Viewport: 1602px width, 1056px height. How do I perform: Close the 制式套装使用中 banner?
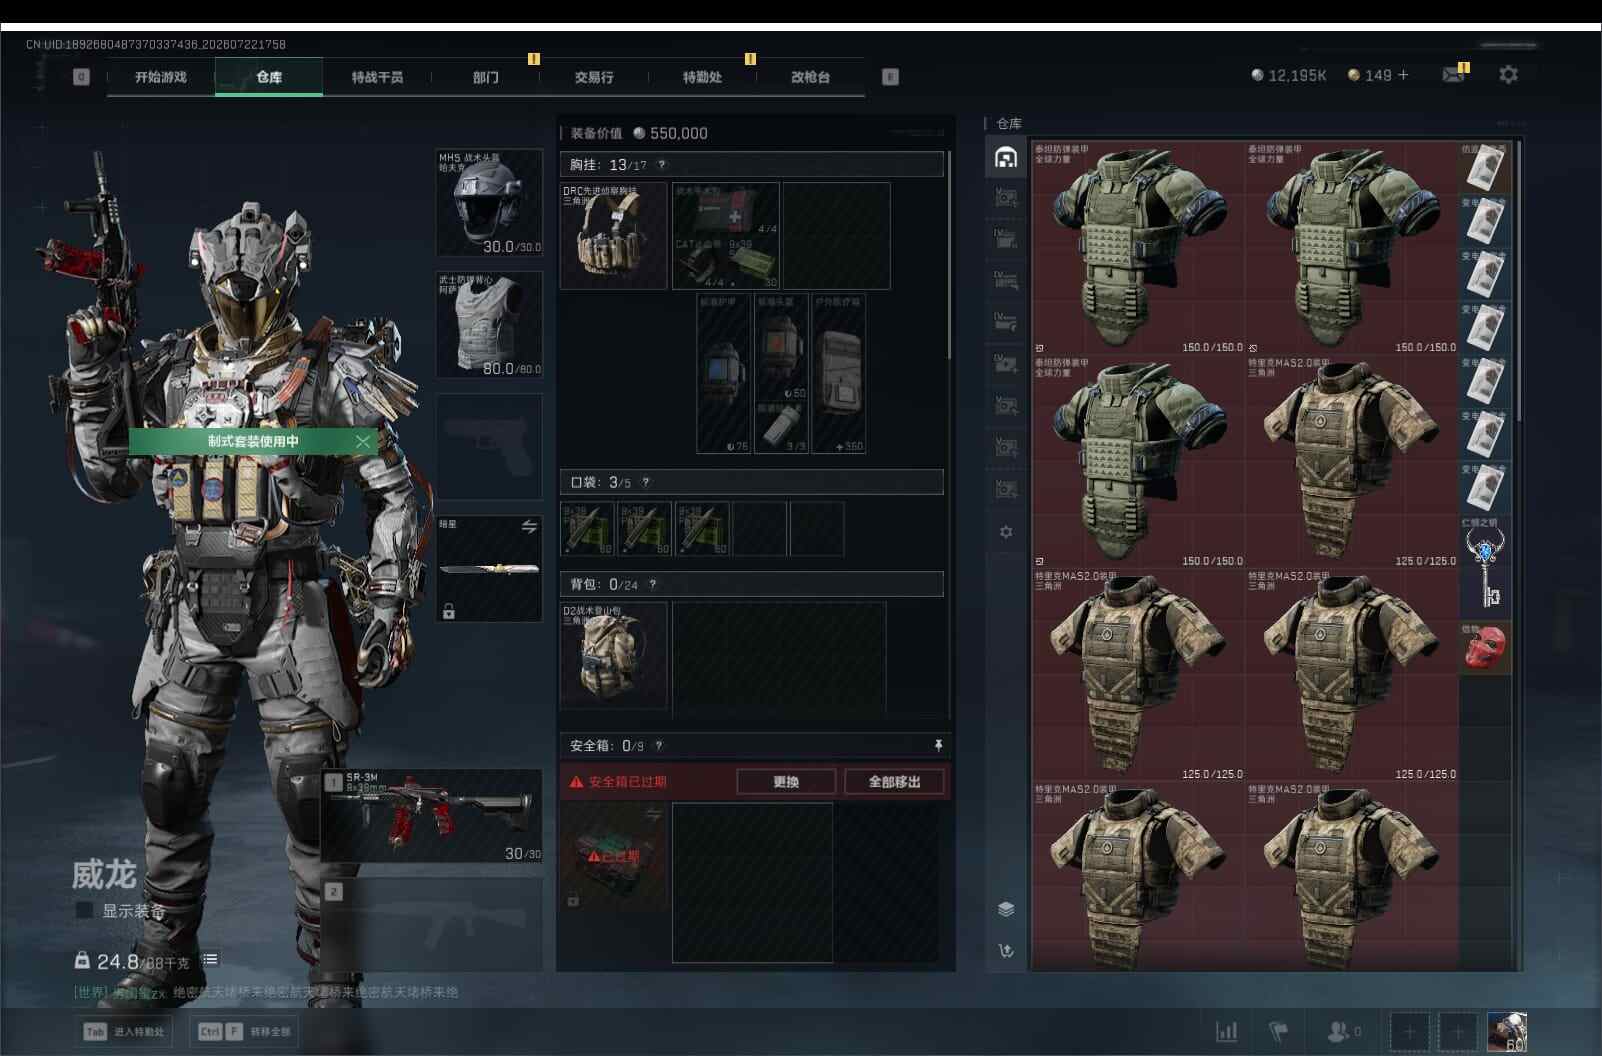coord(362,441)
